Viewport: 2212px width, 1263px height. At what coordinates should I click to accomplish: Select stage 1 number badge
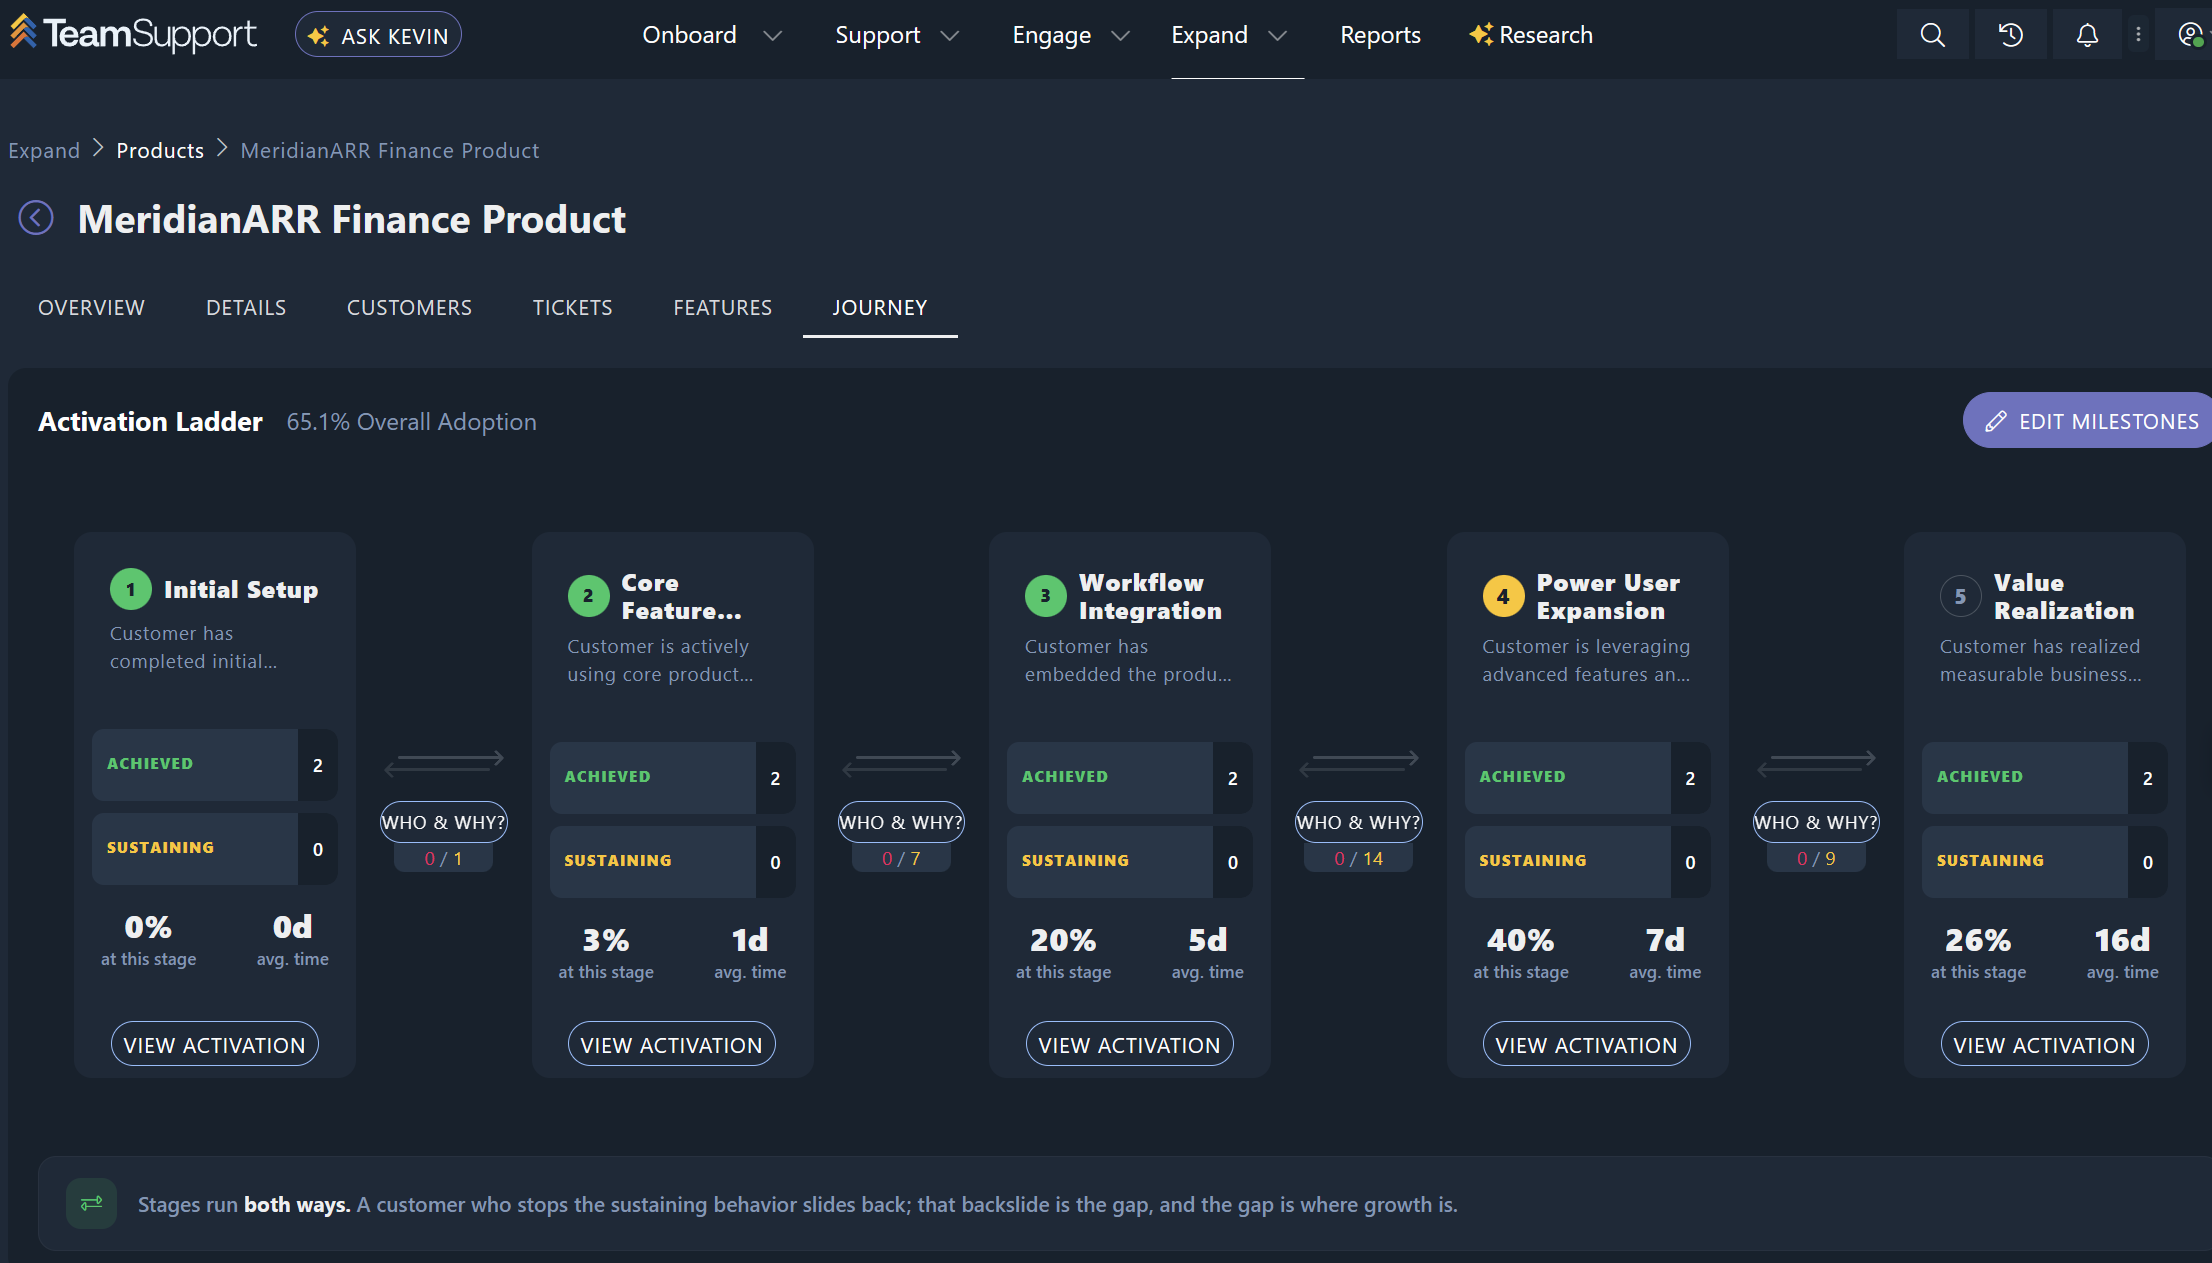coord(130,589)
